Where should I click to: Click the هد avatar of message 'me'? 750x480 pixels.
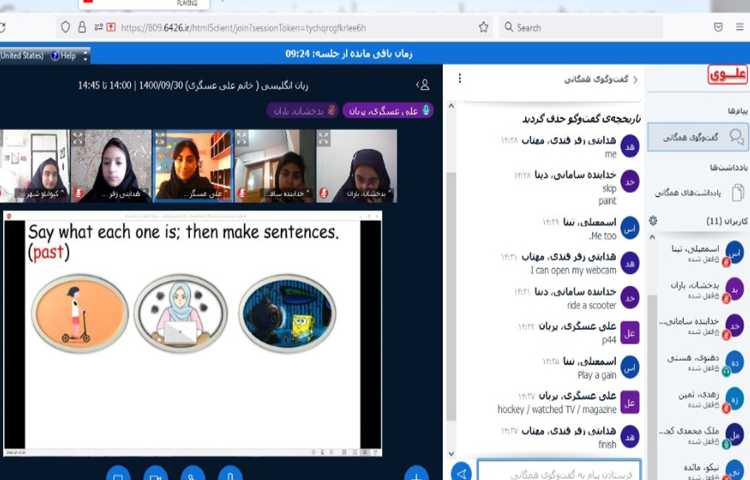(630, 146)
